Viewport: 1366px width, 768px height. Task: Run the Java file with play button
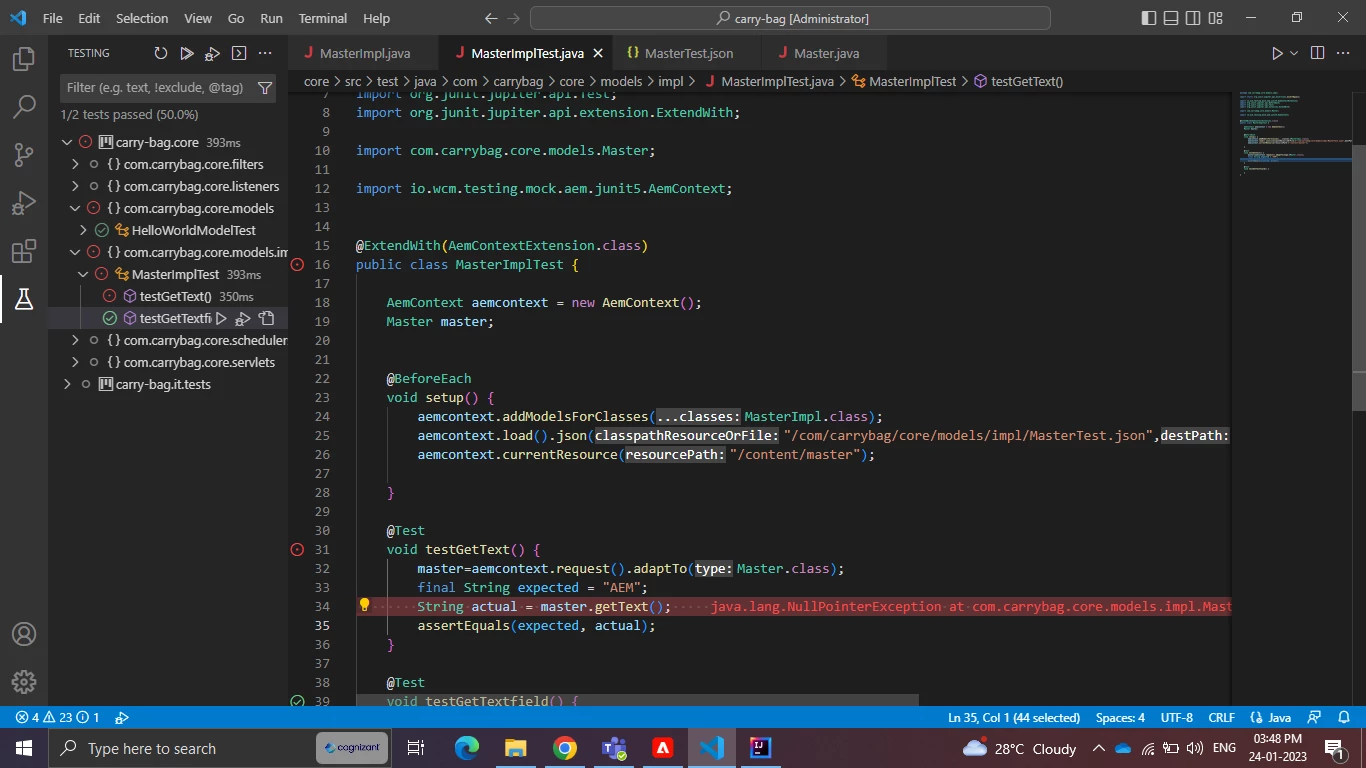tap(1277, 53)
